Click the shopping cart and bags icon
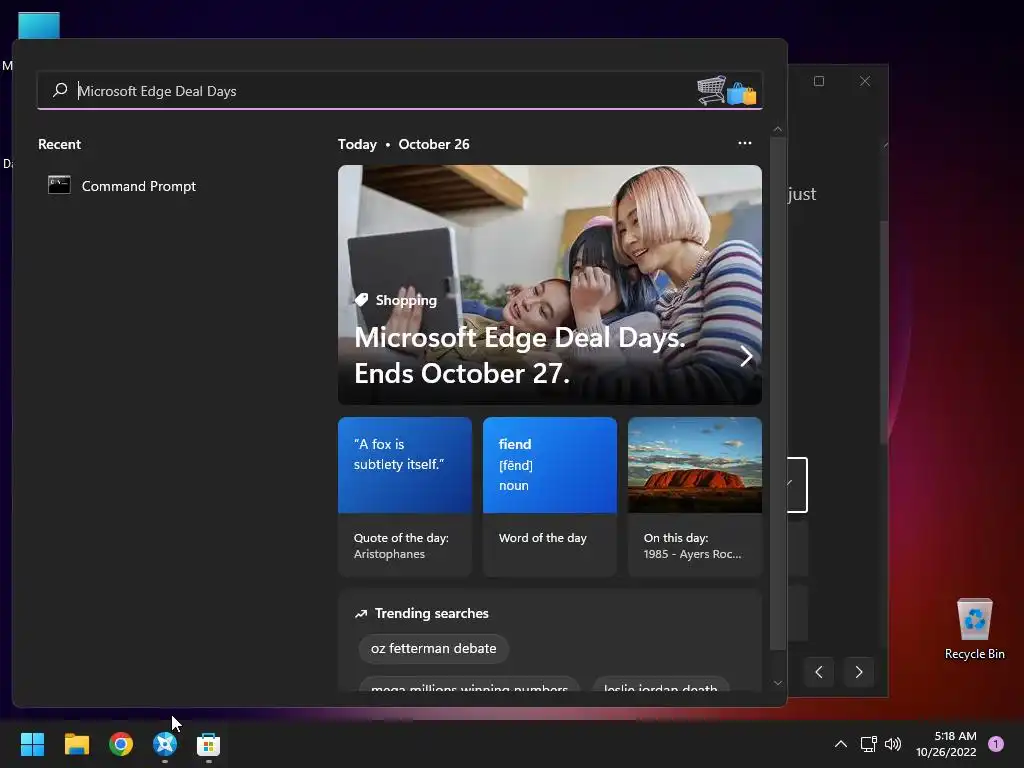 click(727, 91)
